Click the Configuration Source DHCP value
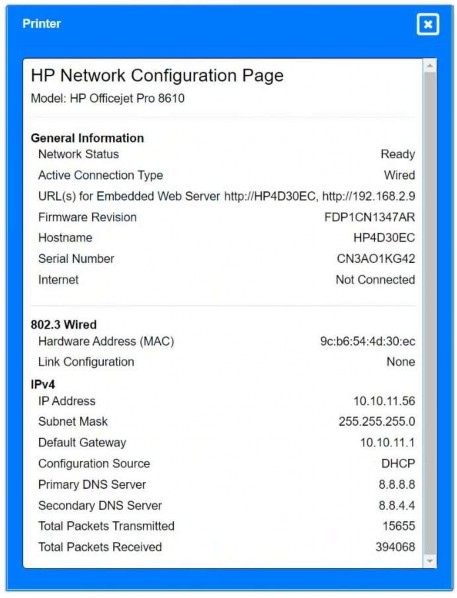The width and height of the screenshot is (457, 598). click(x=398, y=463)
